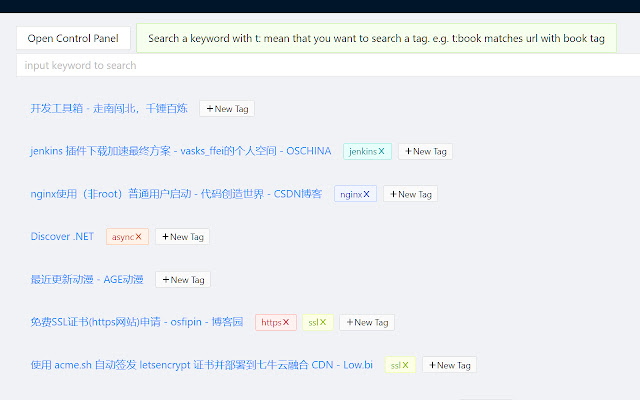Open the Discover .NET bookmark
The image size is (640, 400).
click(x=62, y=237)
